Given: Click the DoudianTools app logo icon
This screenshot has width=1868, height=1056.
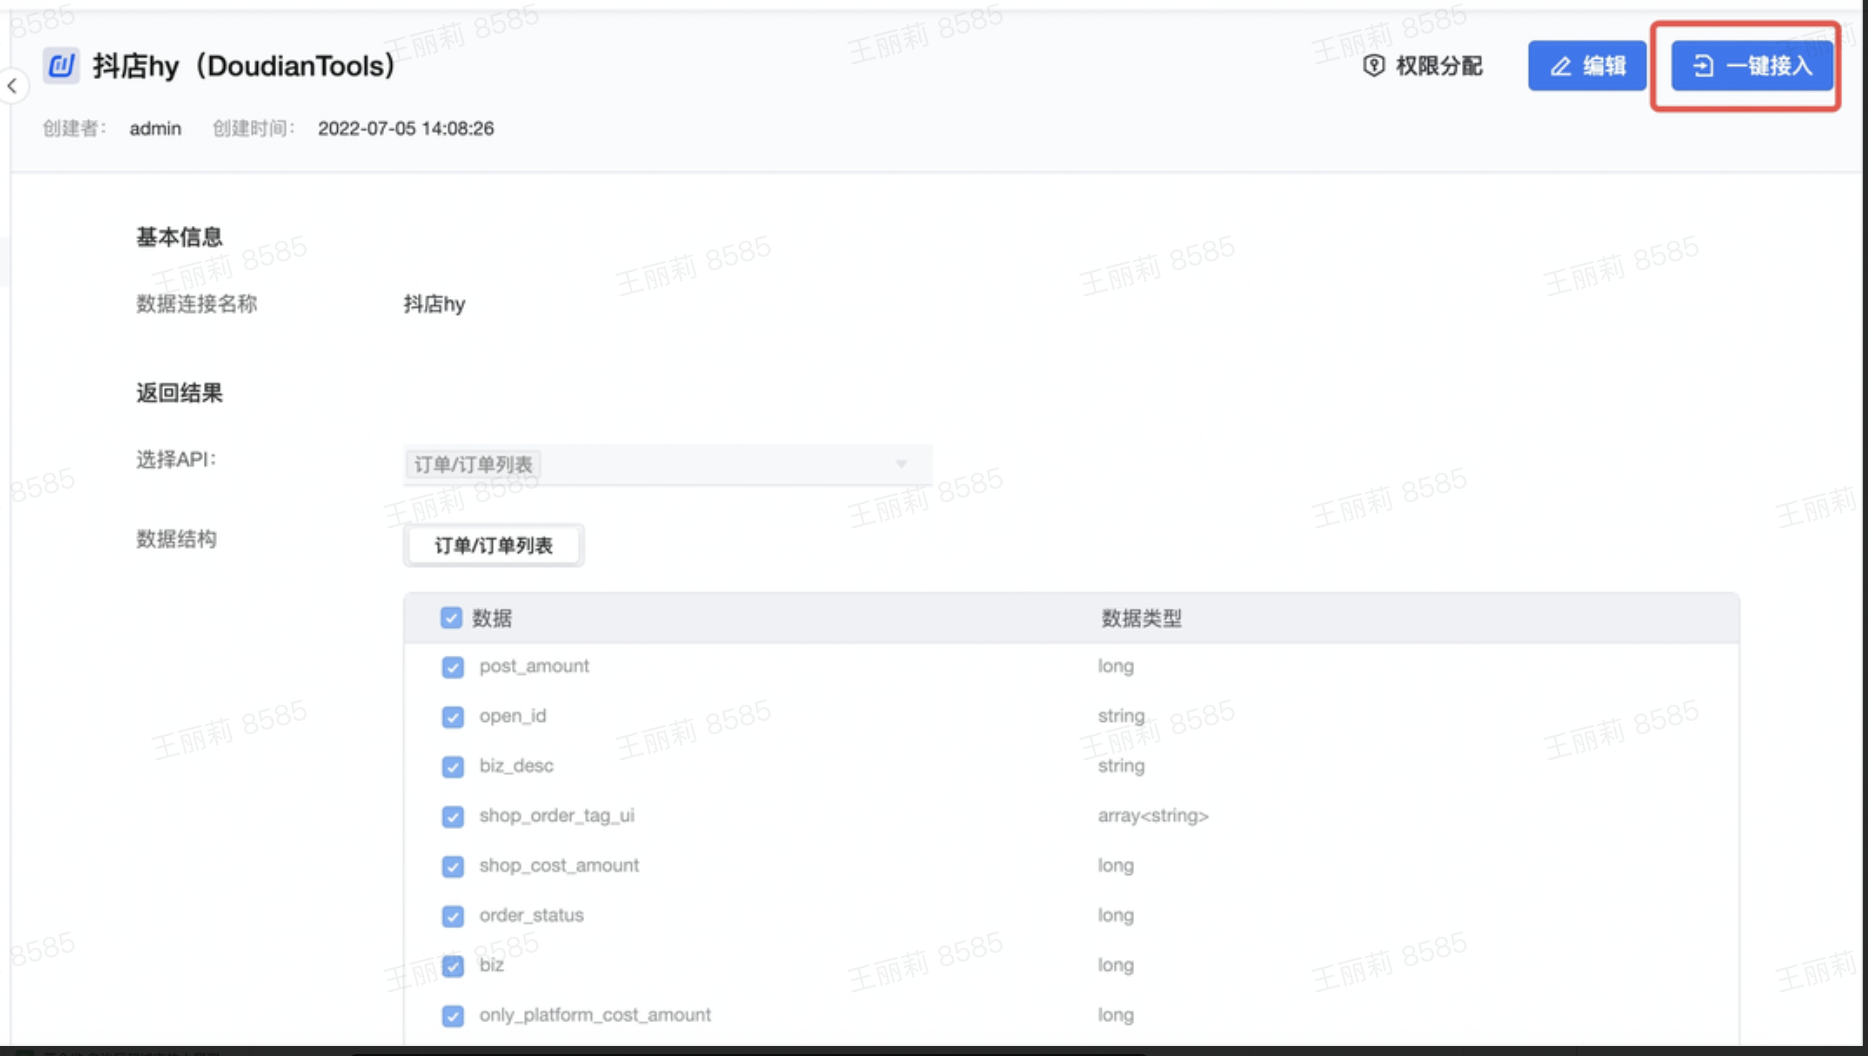Looking at the screenshot, I should [x=61, y=66].
